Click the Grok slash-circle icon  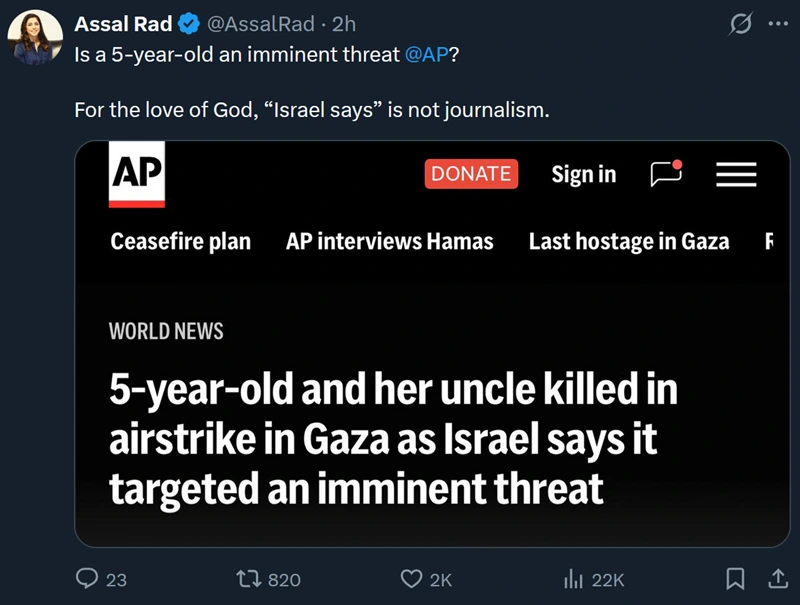740,24
